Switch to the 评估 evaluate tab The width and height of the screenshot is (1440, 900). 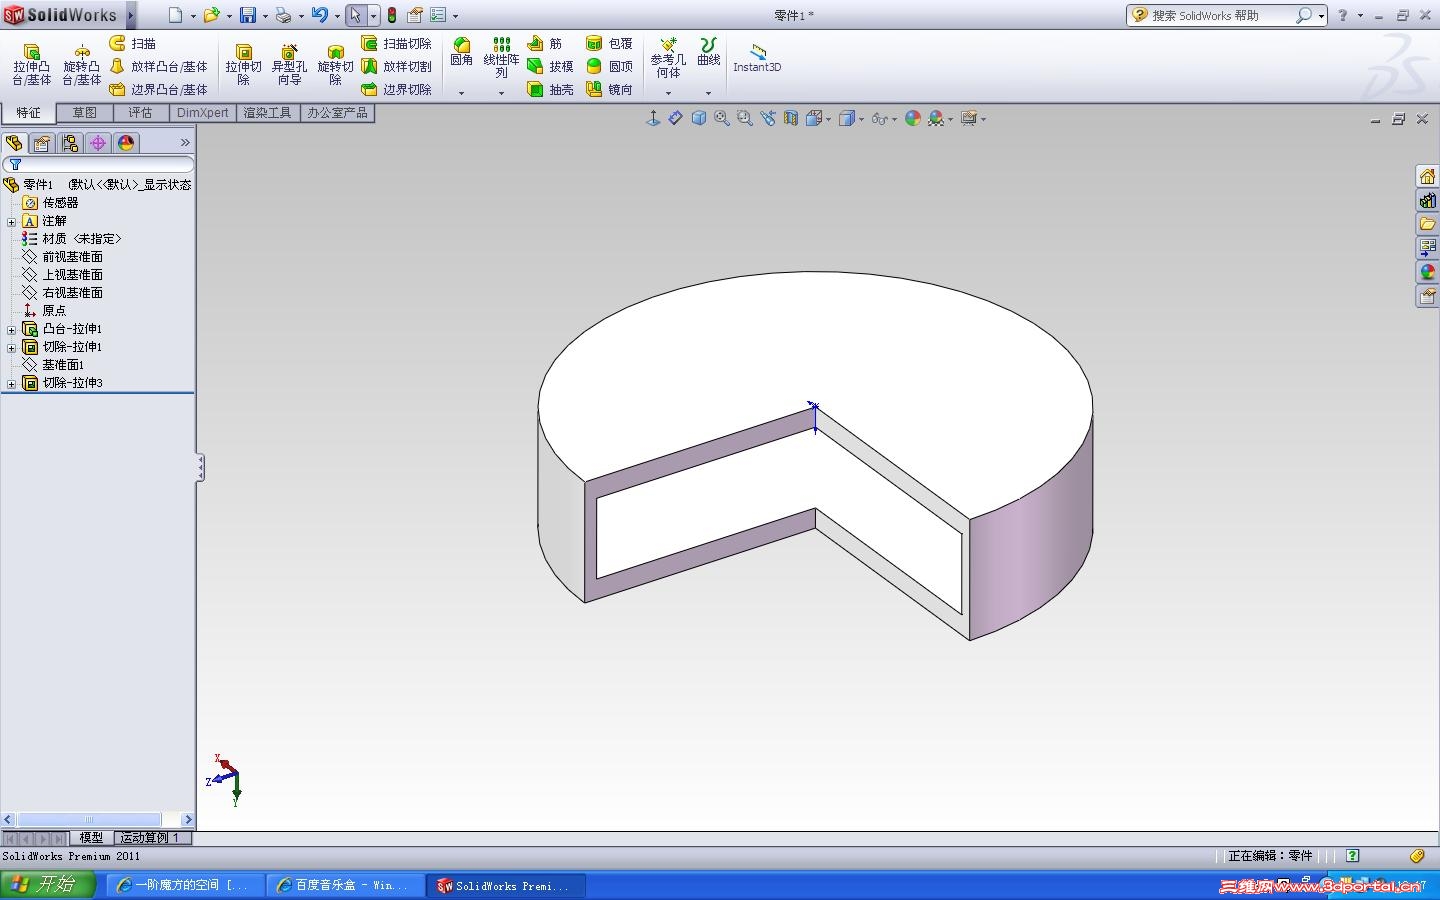click(141, 113)
